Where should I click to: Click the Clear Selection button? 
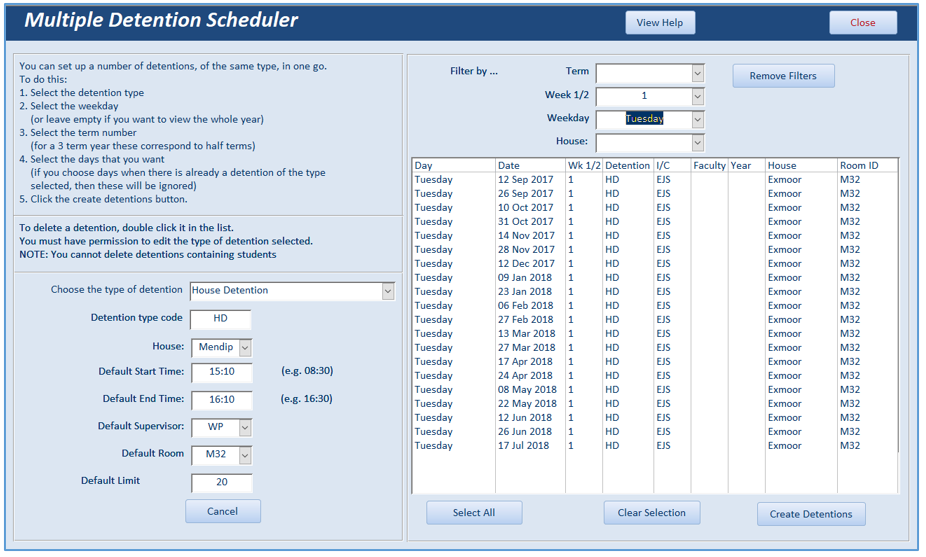click(x=651, y=513)
